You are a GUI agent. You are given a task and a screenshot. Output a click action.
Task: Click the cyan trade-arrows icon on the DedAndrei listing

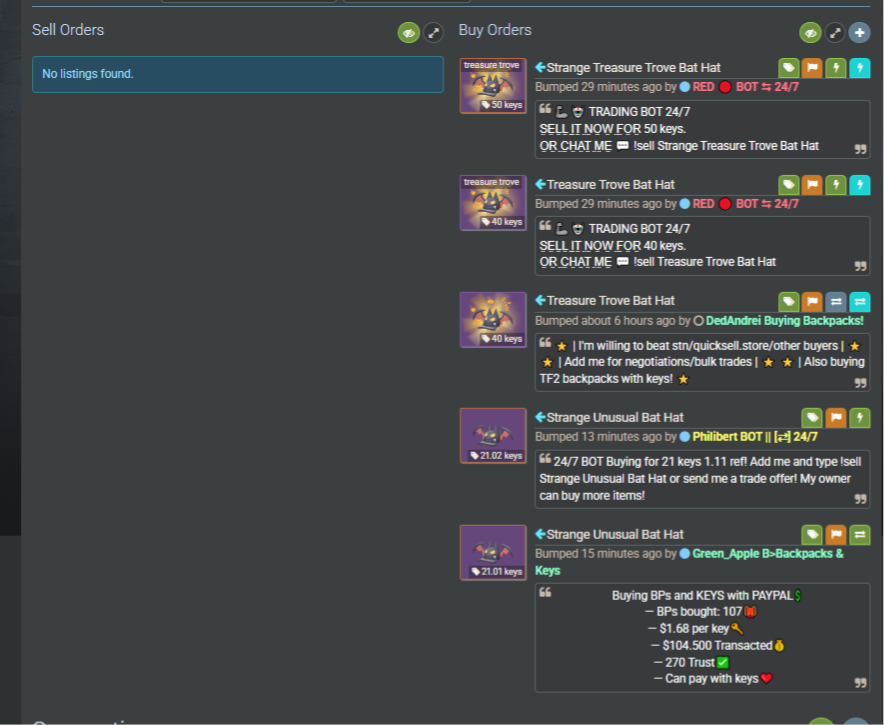[860, 302]
